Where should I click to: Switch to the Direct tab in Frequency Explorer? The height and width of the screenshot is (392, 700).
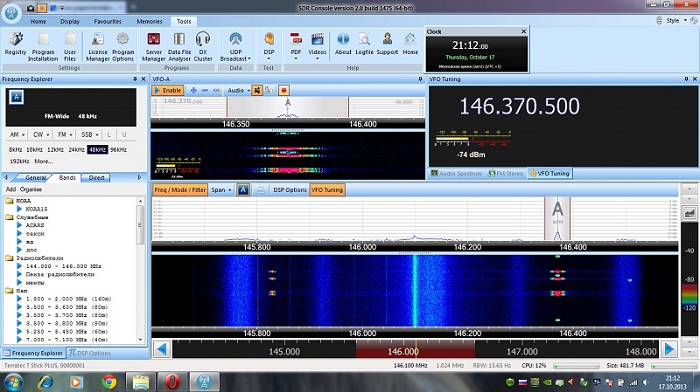click(96, 178)
